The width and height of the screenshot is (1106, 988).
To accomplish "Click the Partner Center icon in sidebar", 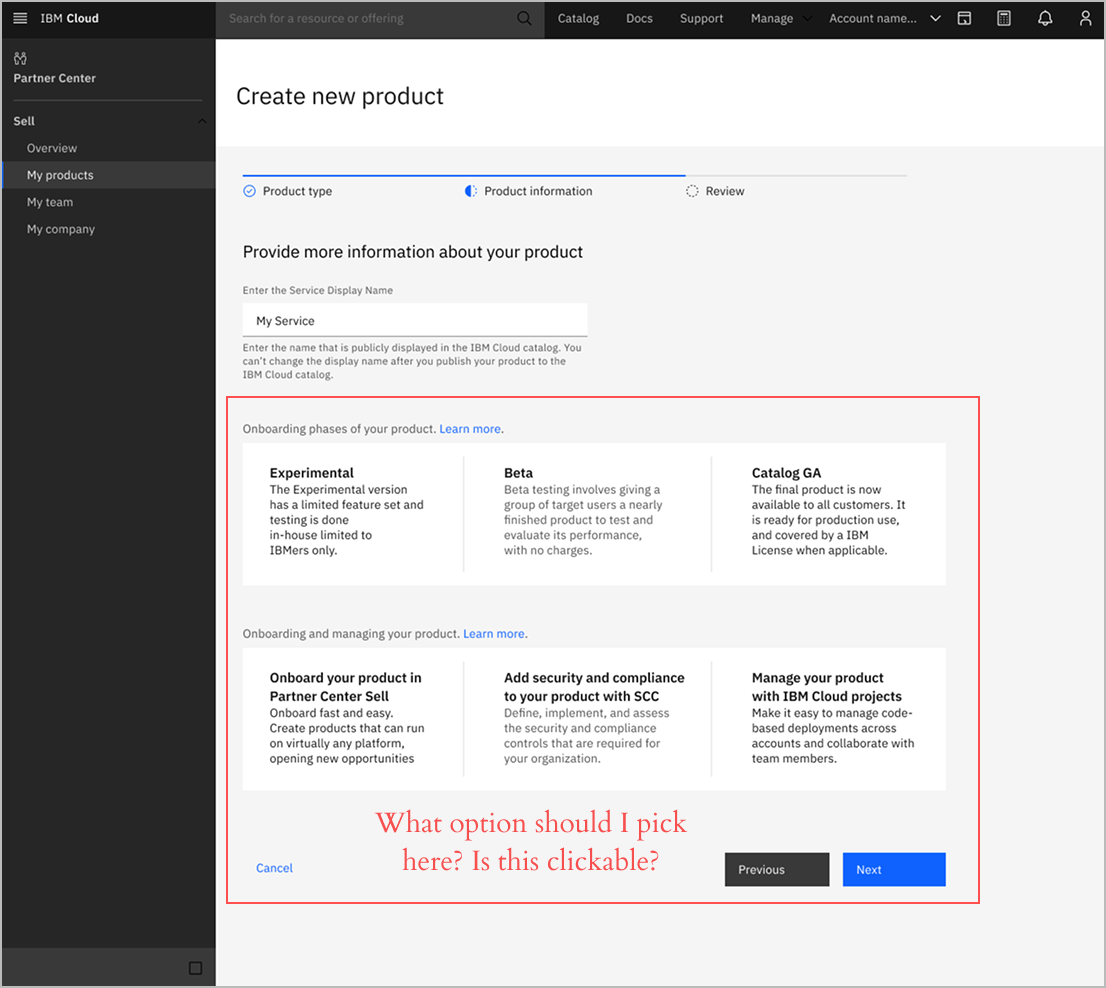I will [21, 59].
